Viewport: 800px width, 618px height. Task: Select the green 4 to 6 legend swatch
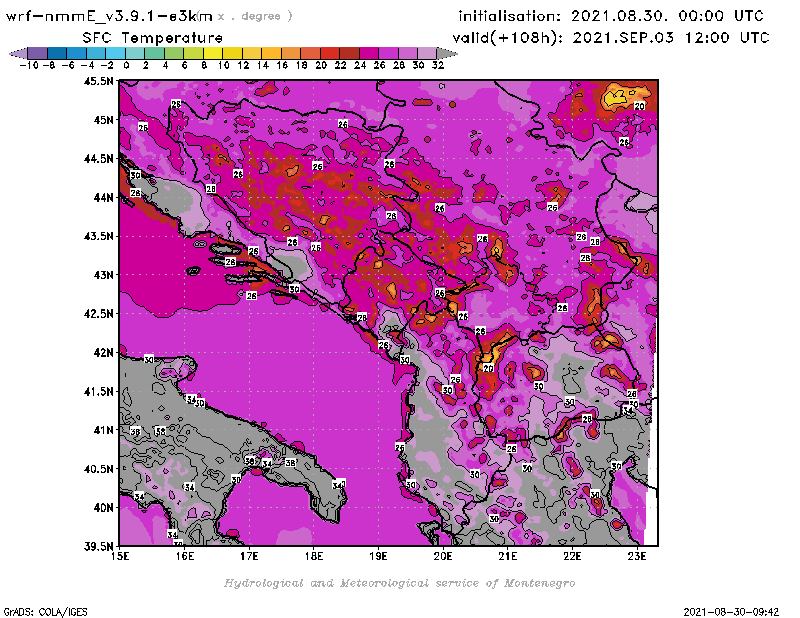174,53
